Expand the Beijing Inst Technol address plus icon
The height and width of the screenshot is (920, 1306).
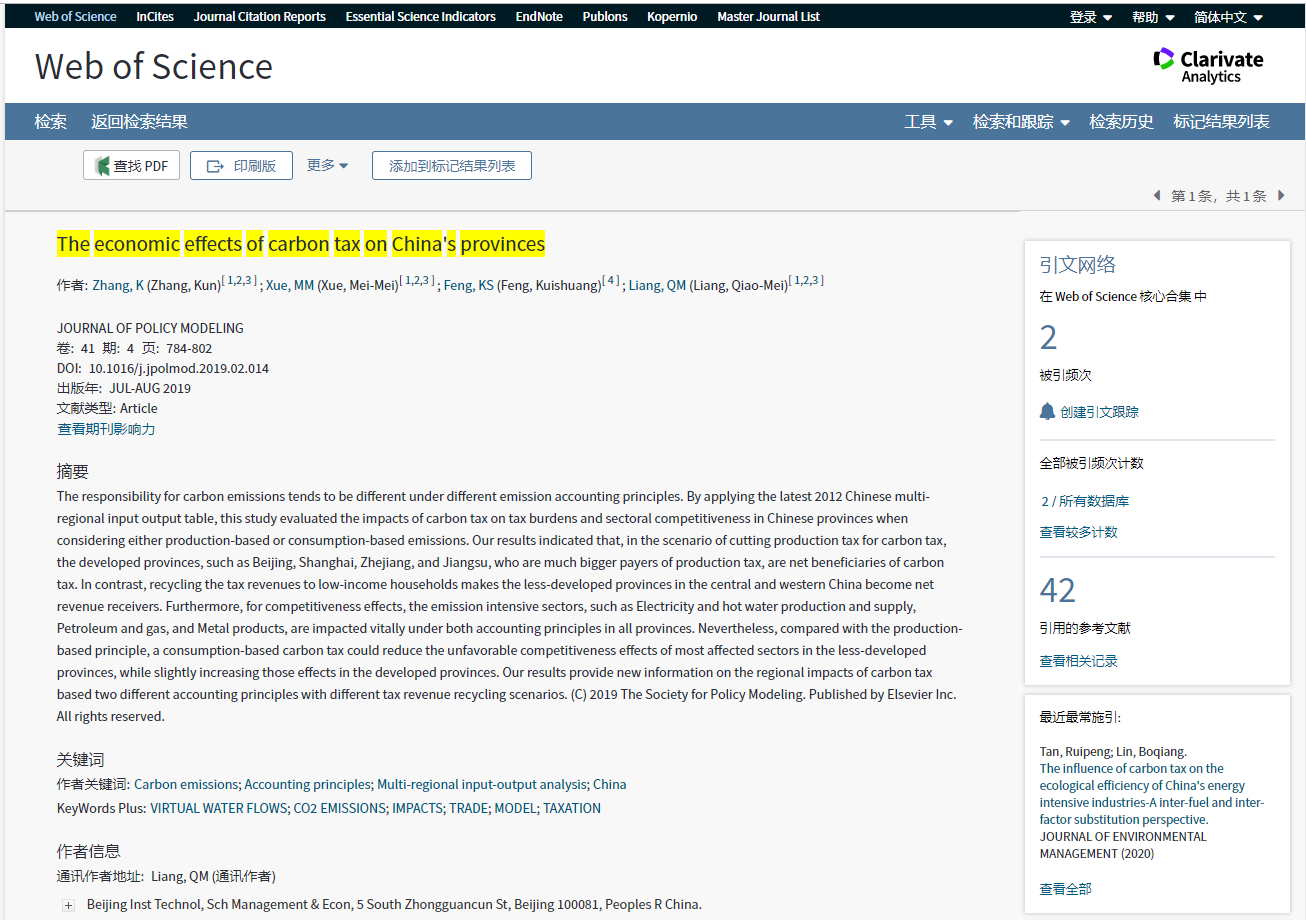pos(68,905)
